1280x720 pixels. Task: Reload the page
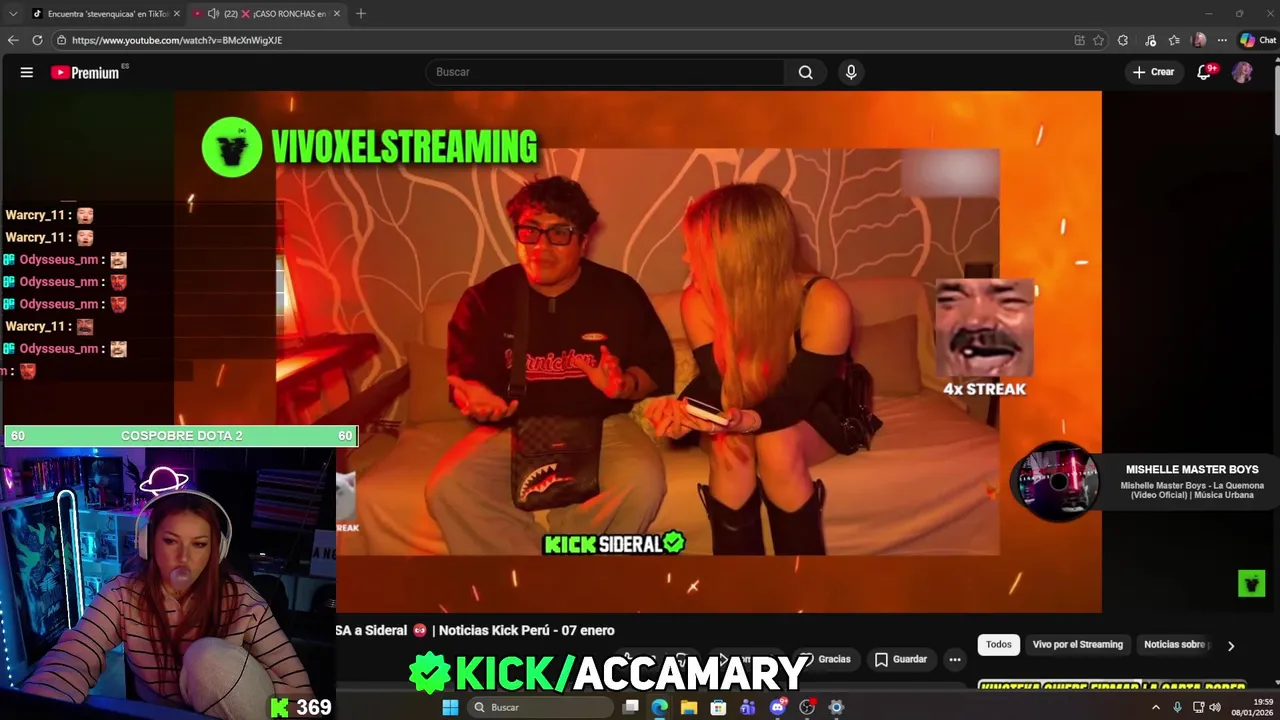click(x=37, y=40)
